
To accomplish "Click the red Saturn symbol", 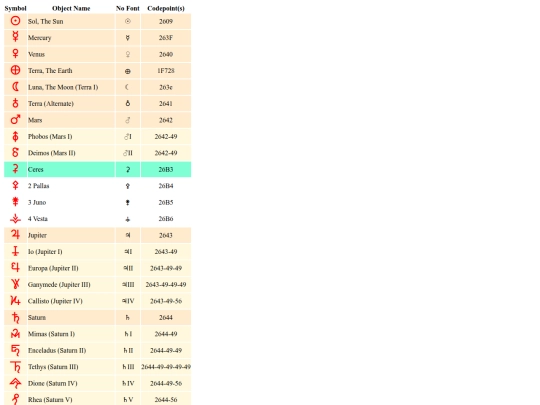I will point(15,318).
